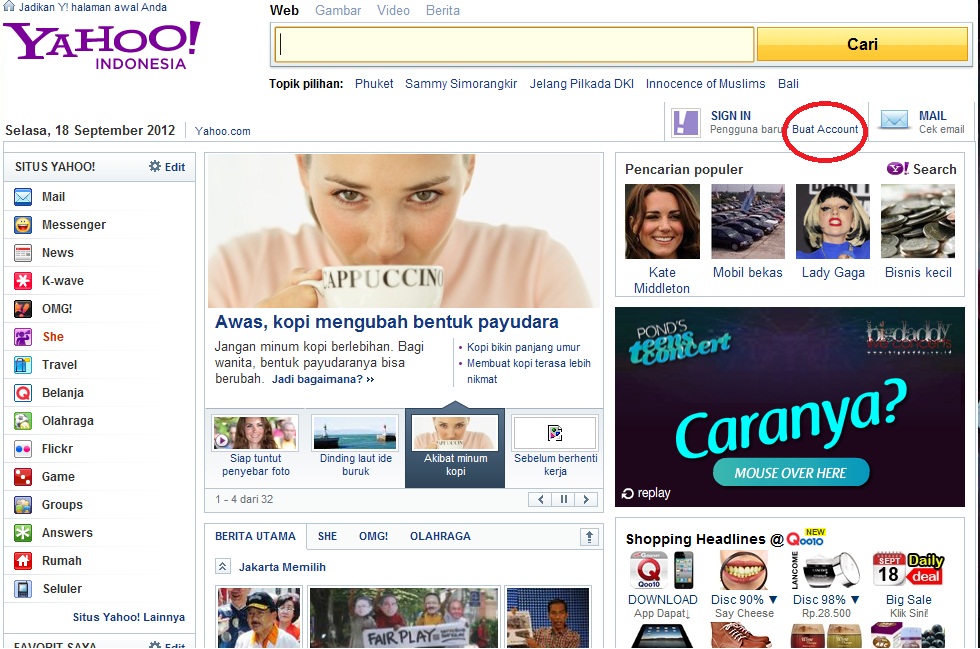Open the Game dice icon

[x=23, y=477]
